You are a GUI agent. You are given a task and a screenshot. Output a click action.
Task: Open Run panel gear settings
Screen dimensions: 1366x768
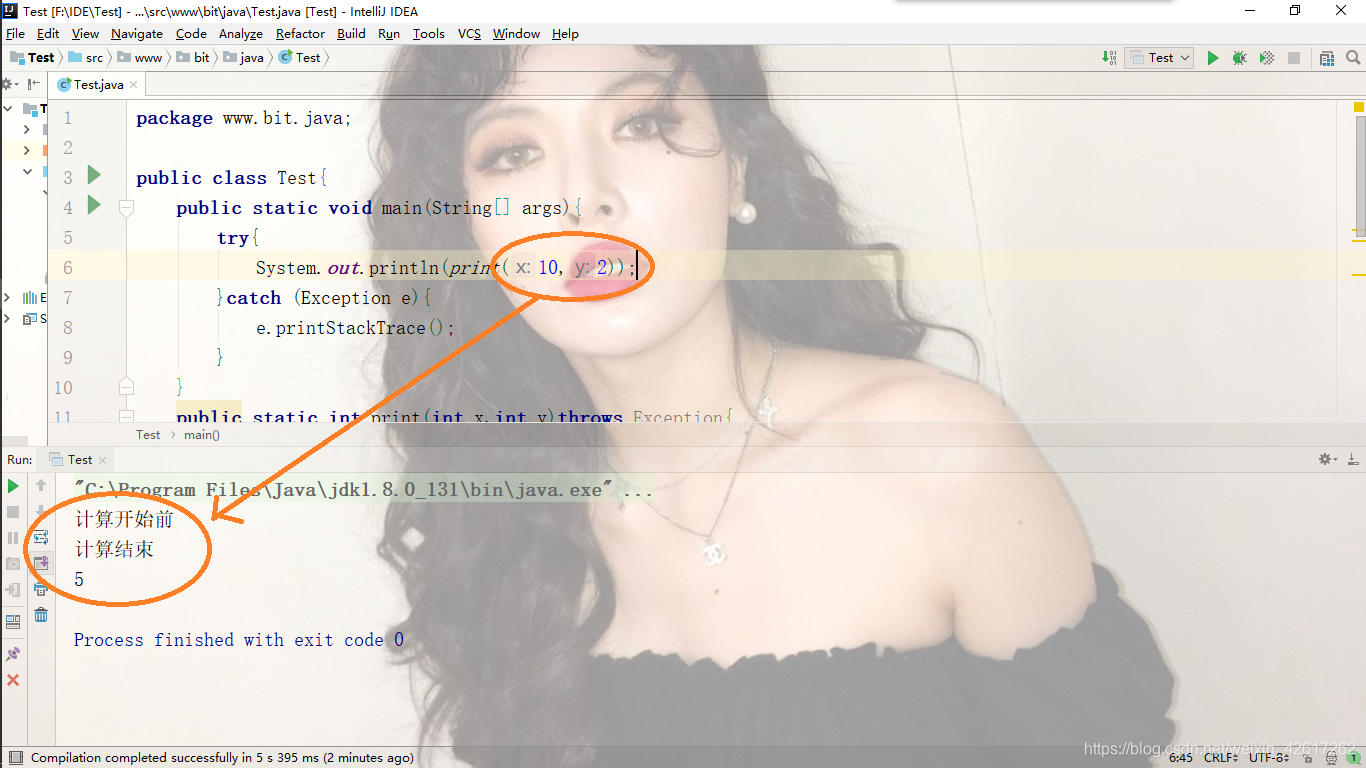tap(1328, 460)
